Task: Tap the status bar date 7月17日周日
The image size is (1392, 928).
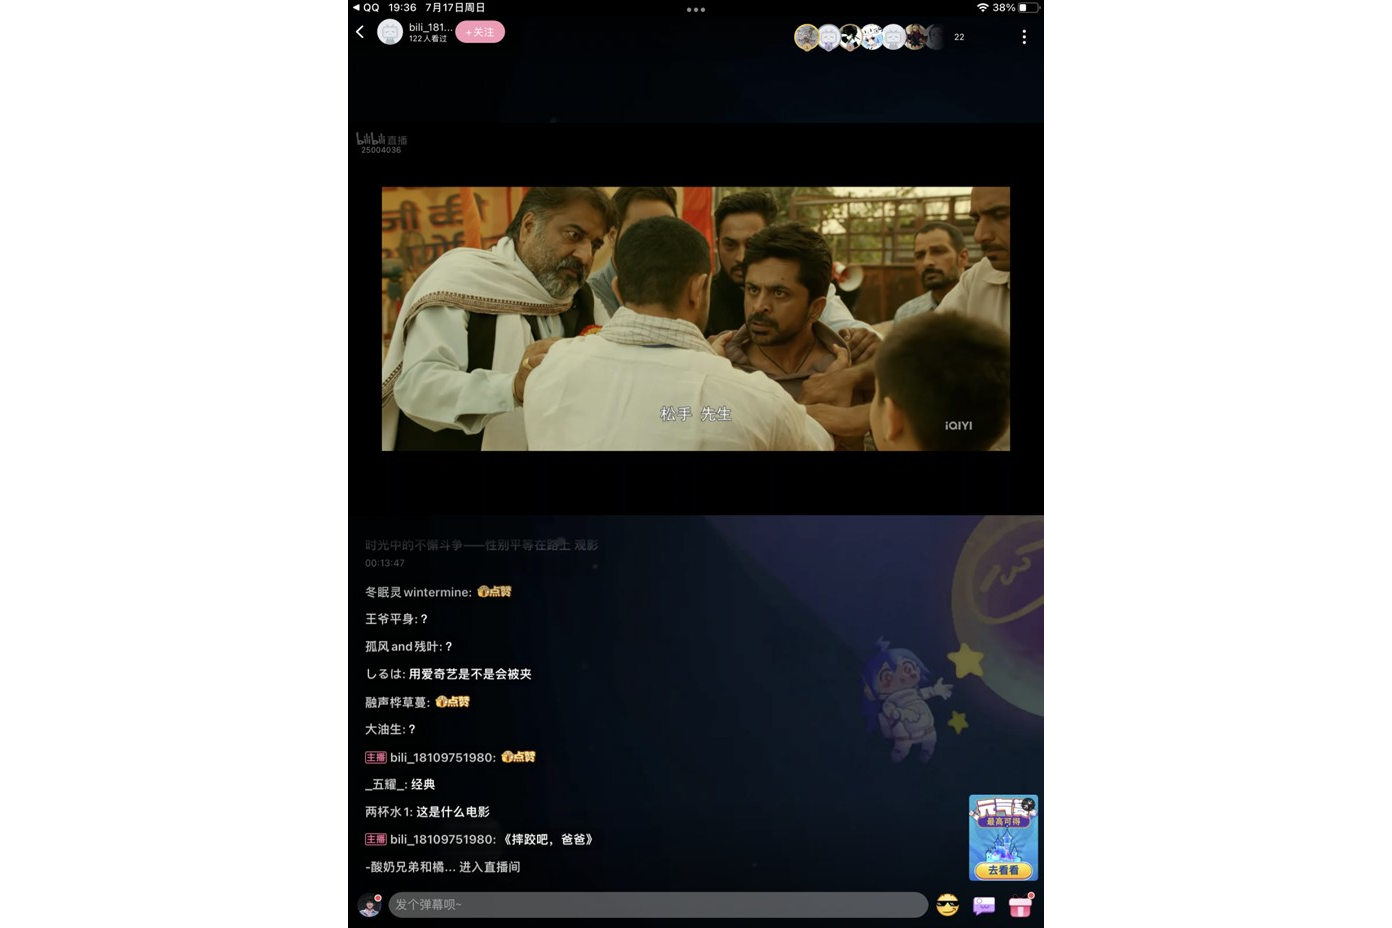Action: point(455,7)
